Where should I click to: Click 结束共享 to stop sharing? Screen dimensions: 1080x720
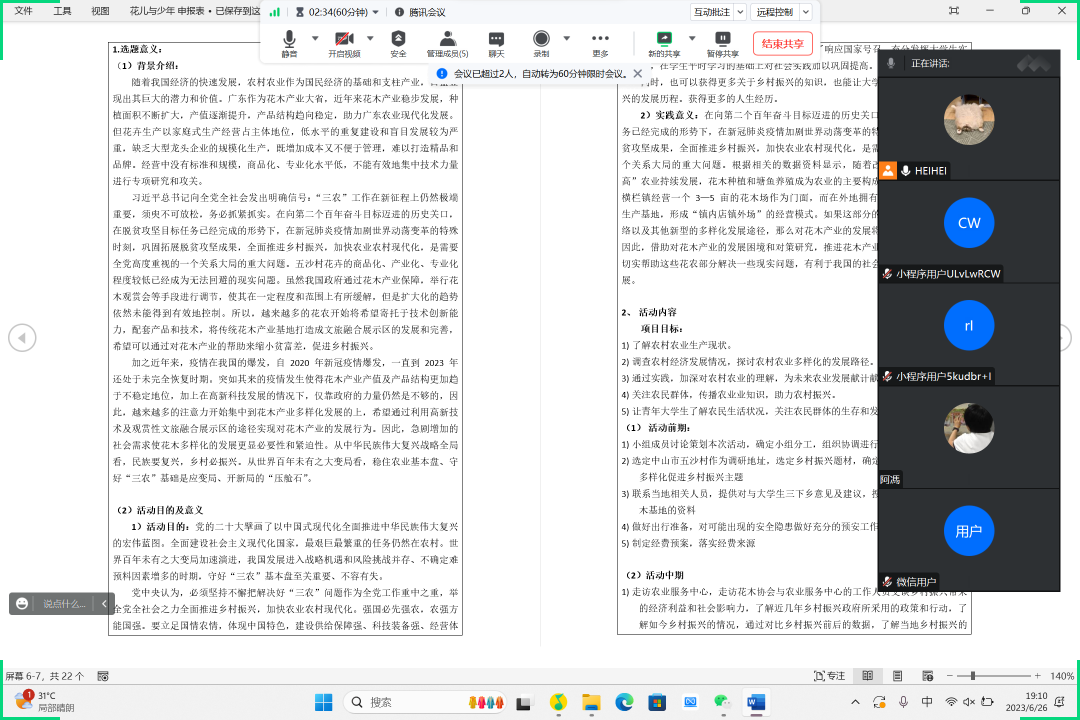pos(782,43)
